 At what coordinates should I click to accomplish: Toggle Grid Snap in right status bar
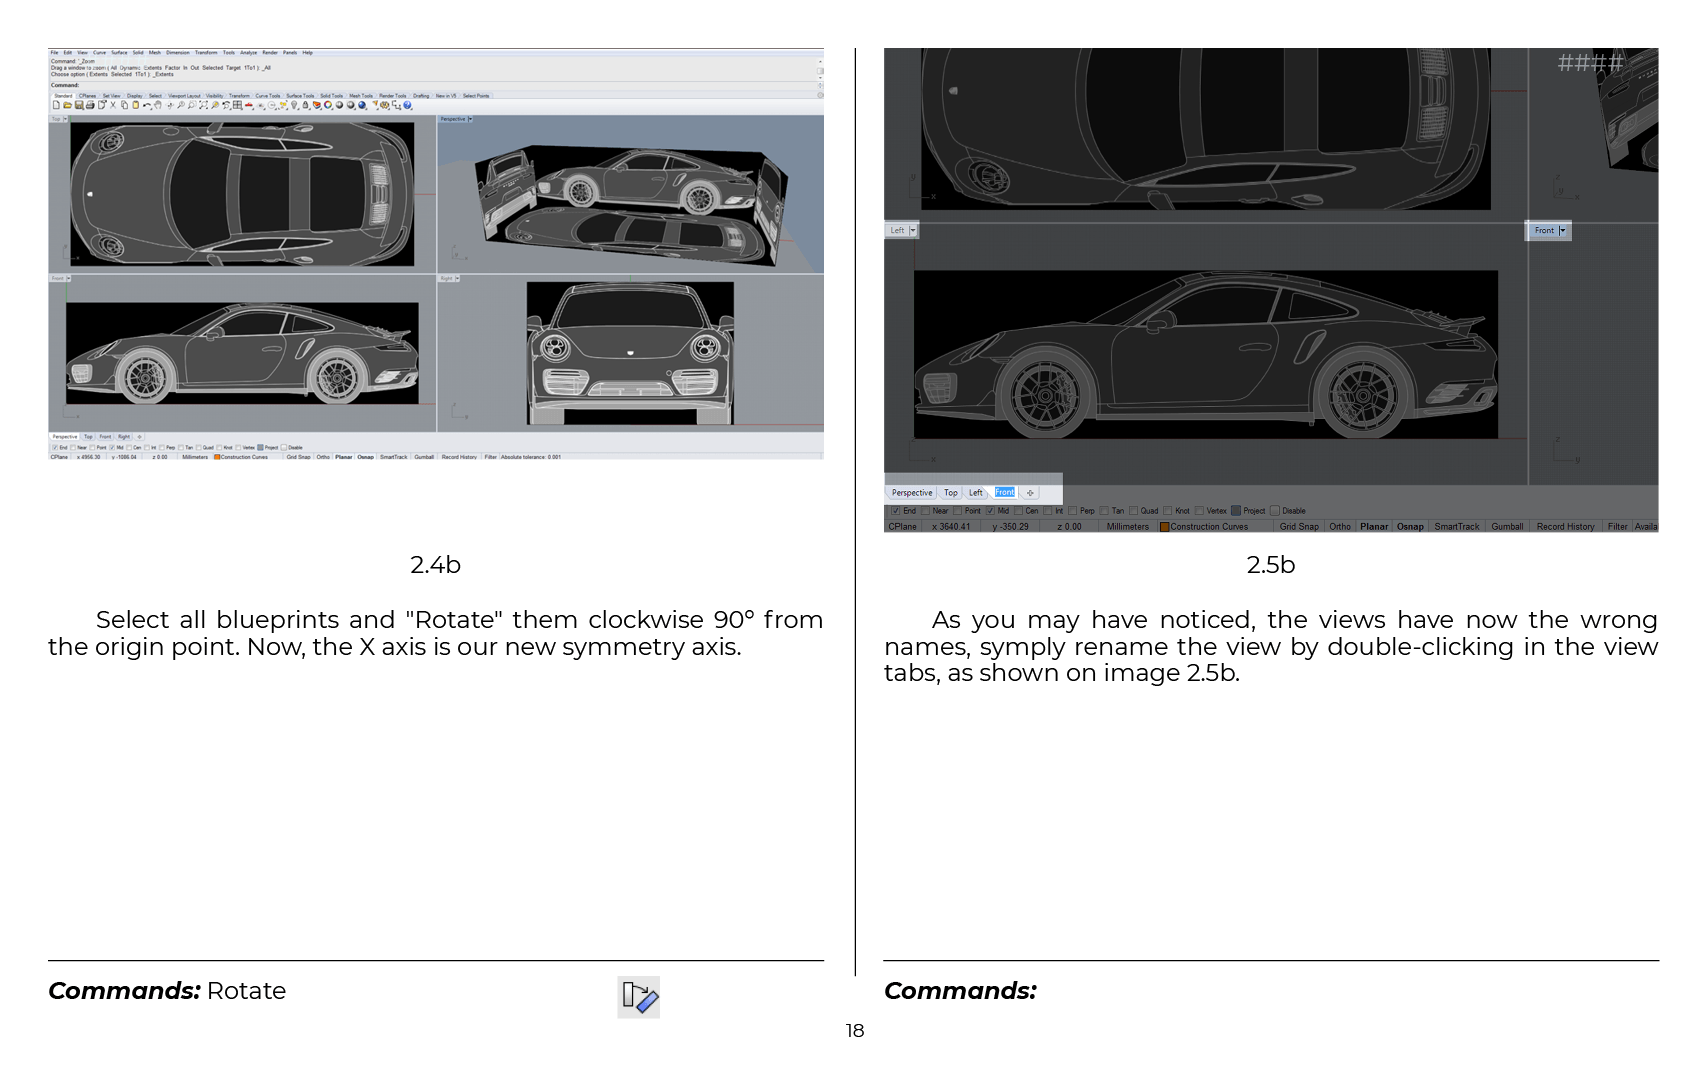click(x=1298, y=527)
